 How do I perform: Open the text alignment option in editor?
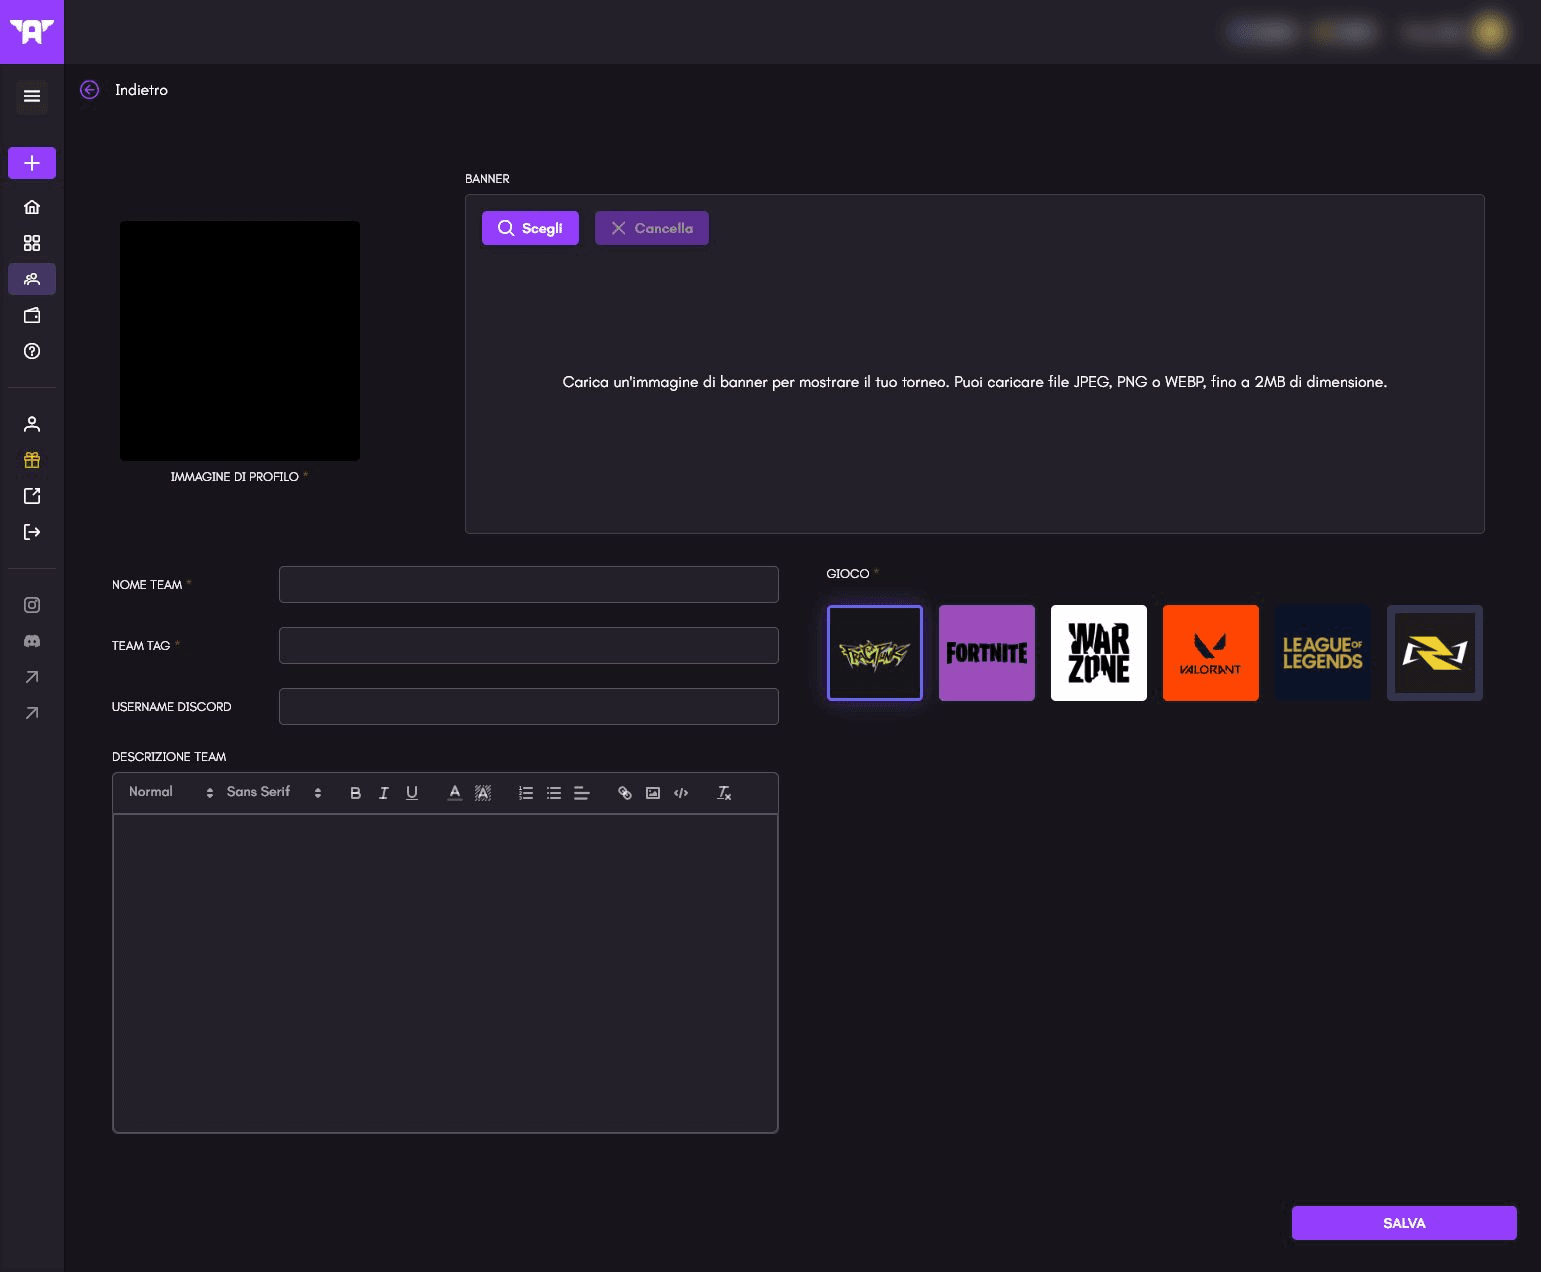582,793
